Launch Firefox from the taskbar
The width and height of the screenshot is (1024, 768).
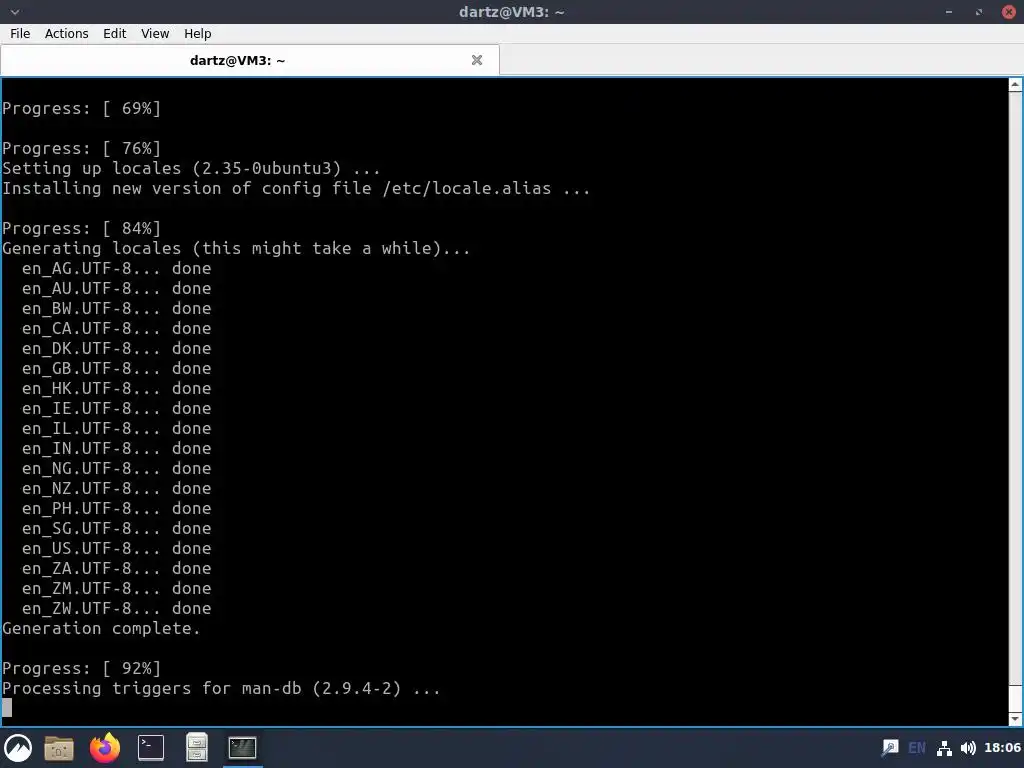[x=105, y=748]
